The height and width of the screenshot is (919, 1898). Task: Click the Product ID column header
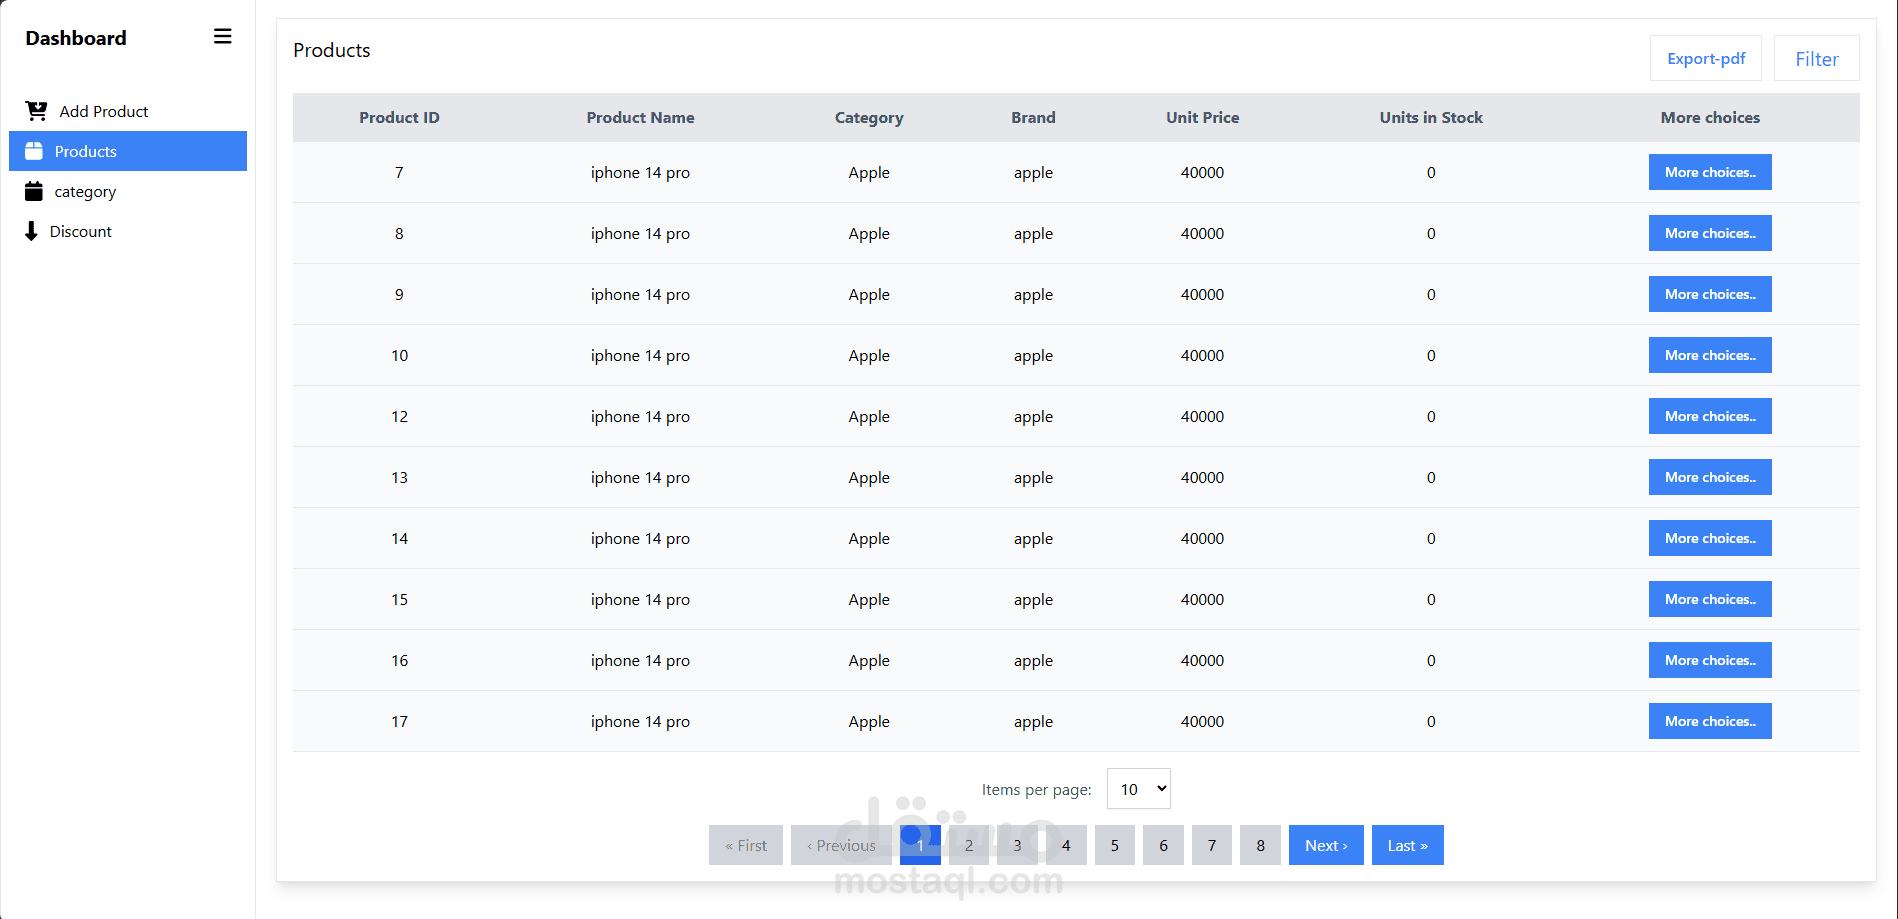pos(399,117)
